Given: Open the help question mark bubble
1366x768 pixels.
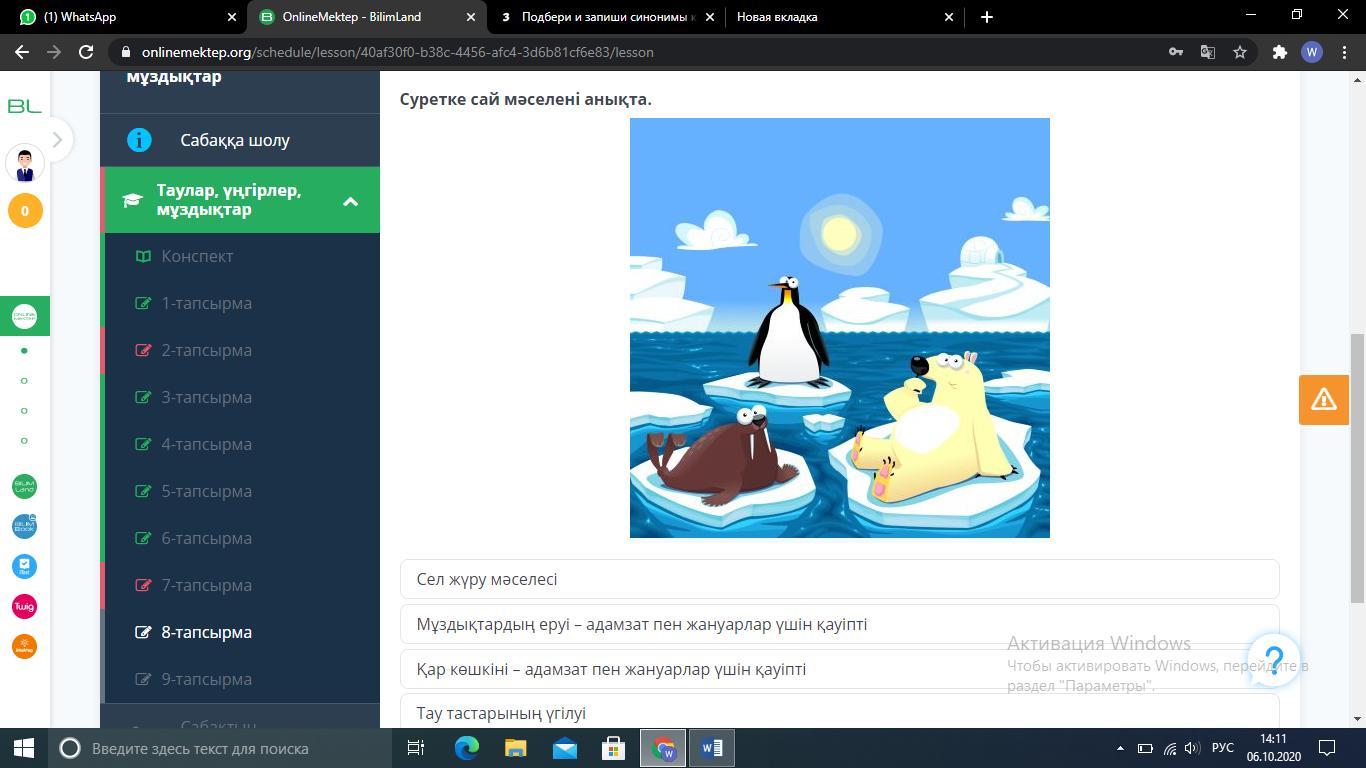Looking at the screenshot, I should click(x=1274, y=660).
